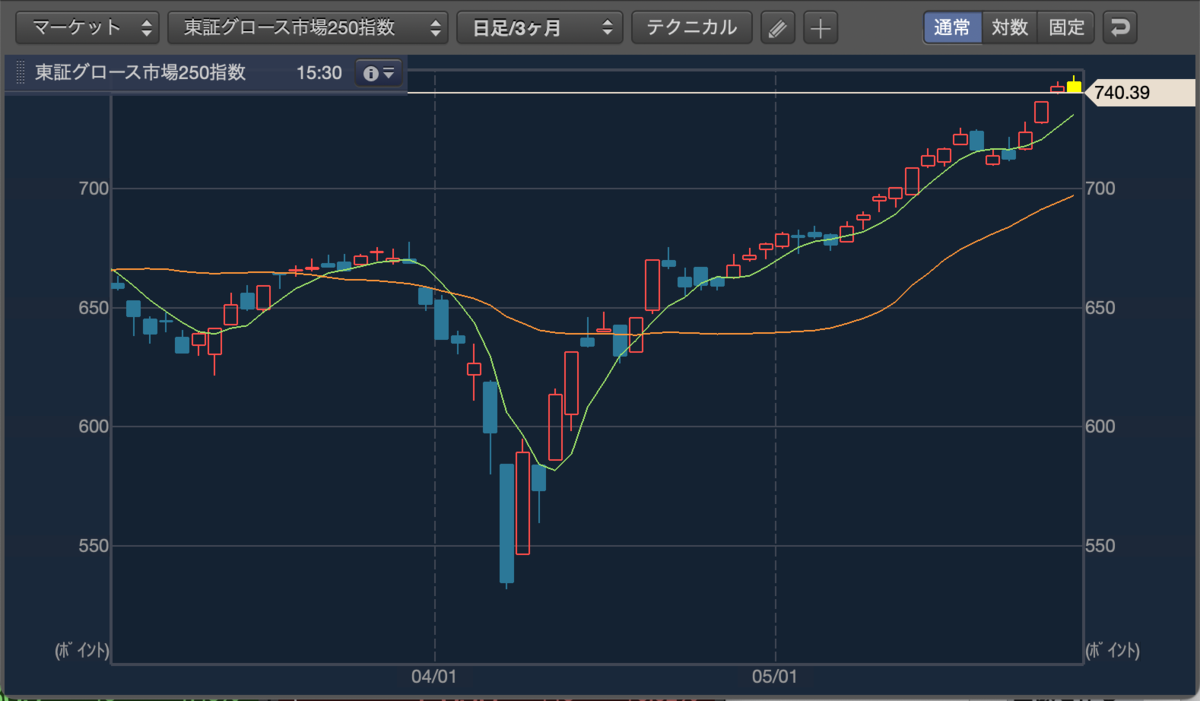The width and height of the screenshot is (1200, 701).
Task: Click the 東証グロース市場250指数 legend title
Action: click(x=140, y=73)
